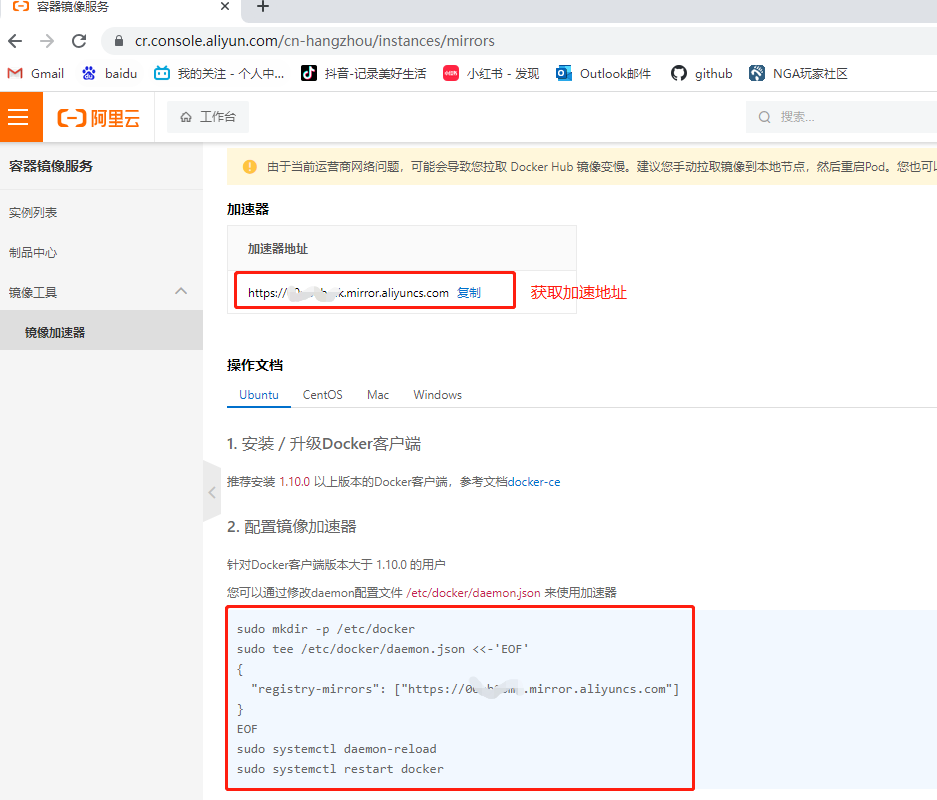
Task: Go back using the browser back arrow
Action: 16,41
